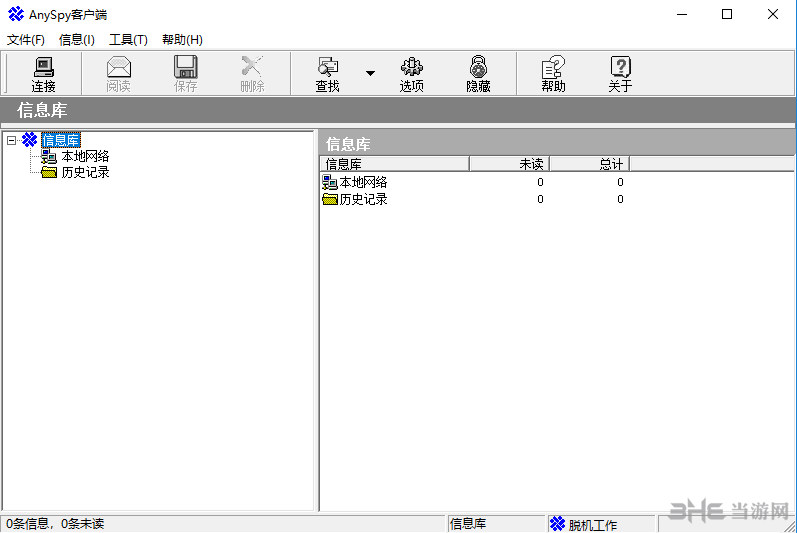Screen dimensions: 797x533
Task: Click the 删除 (Delete) toolbar icon
Action: tap(252, 73)
